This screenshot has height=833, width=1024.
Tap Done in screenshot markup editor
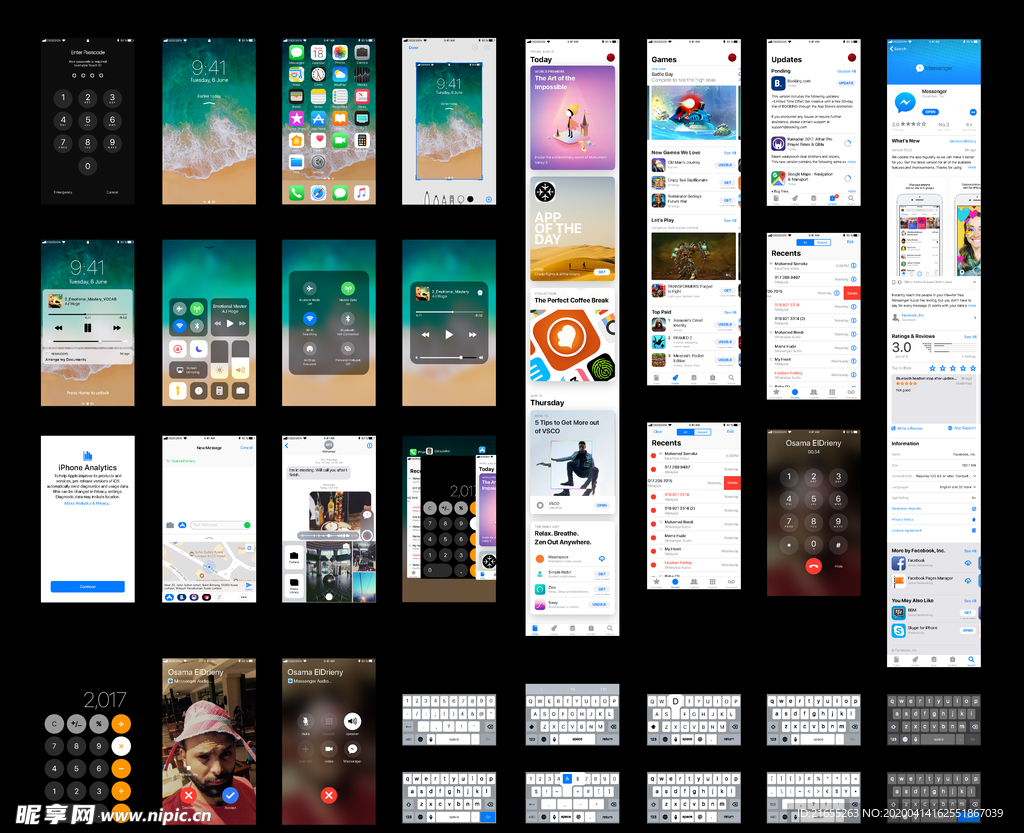tap(413, 48)
